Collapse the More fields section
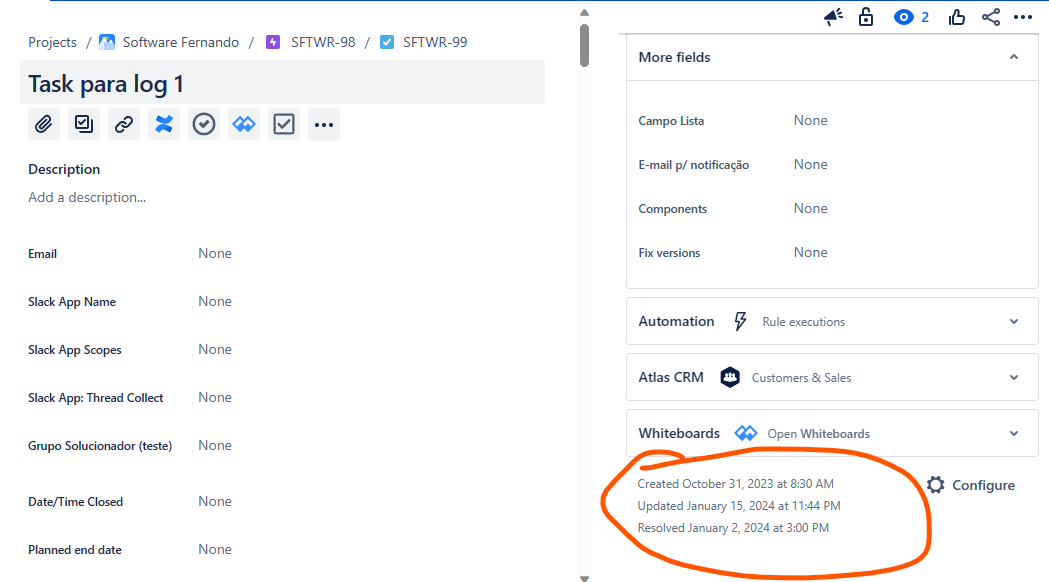 1014,57
